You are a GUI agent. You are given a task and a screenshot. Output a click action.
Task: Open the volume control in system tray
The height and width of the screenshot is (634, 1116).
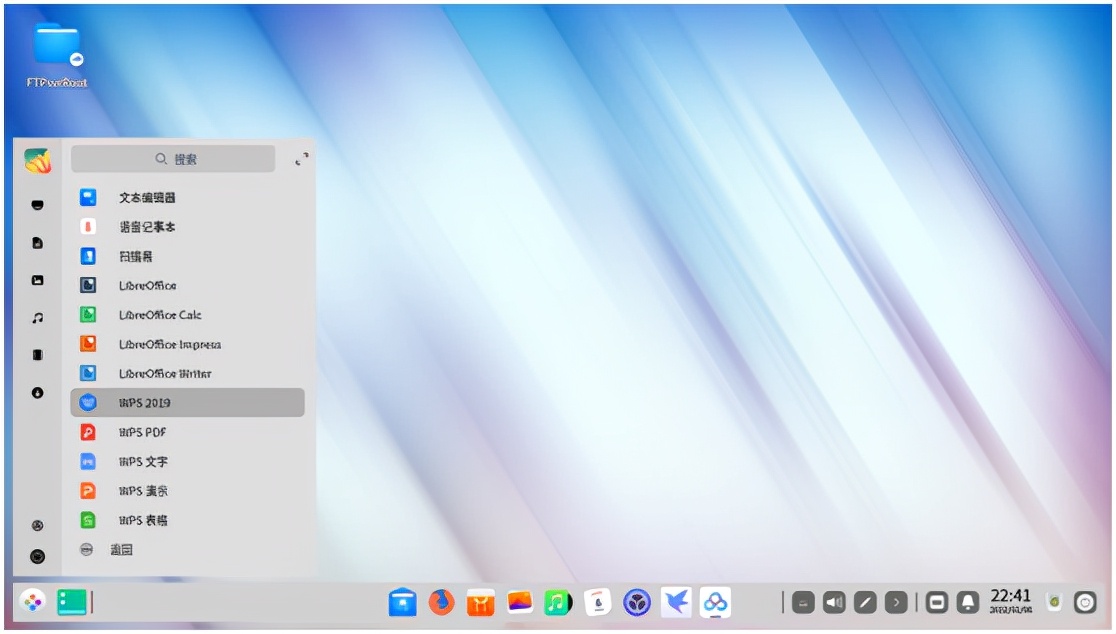click(x=834, y=602)
